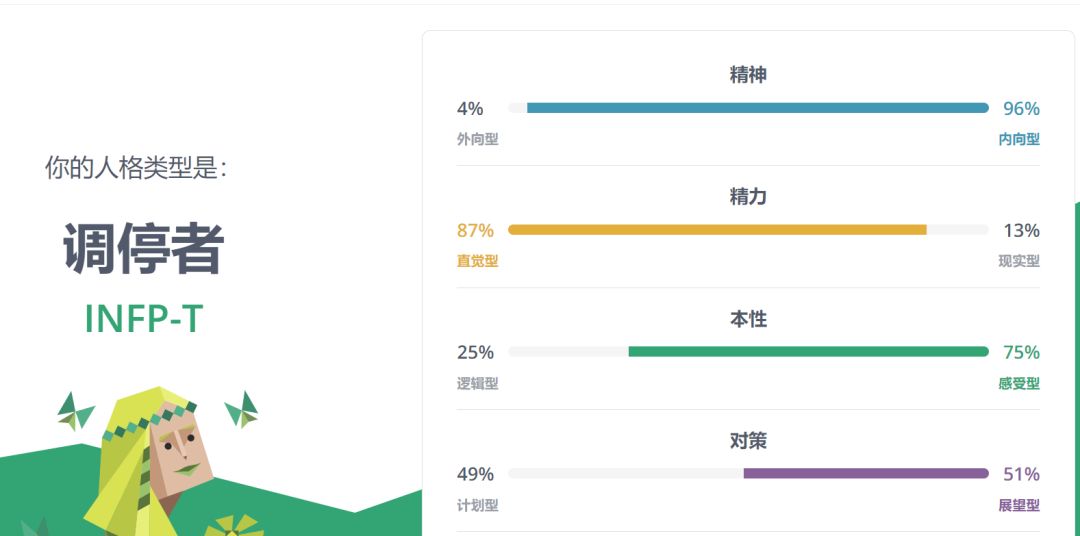
Task: Click the 96% introvert percentage
Action: click(x=1021, y=109)
